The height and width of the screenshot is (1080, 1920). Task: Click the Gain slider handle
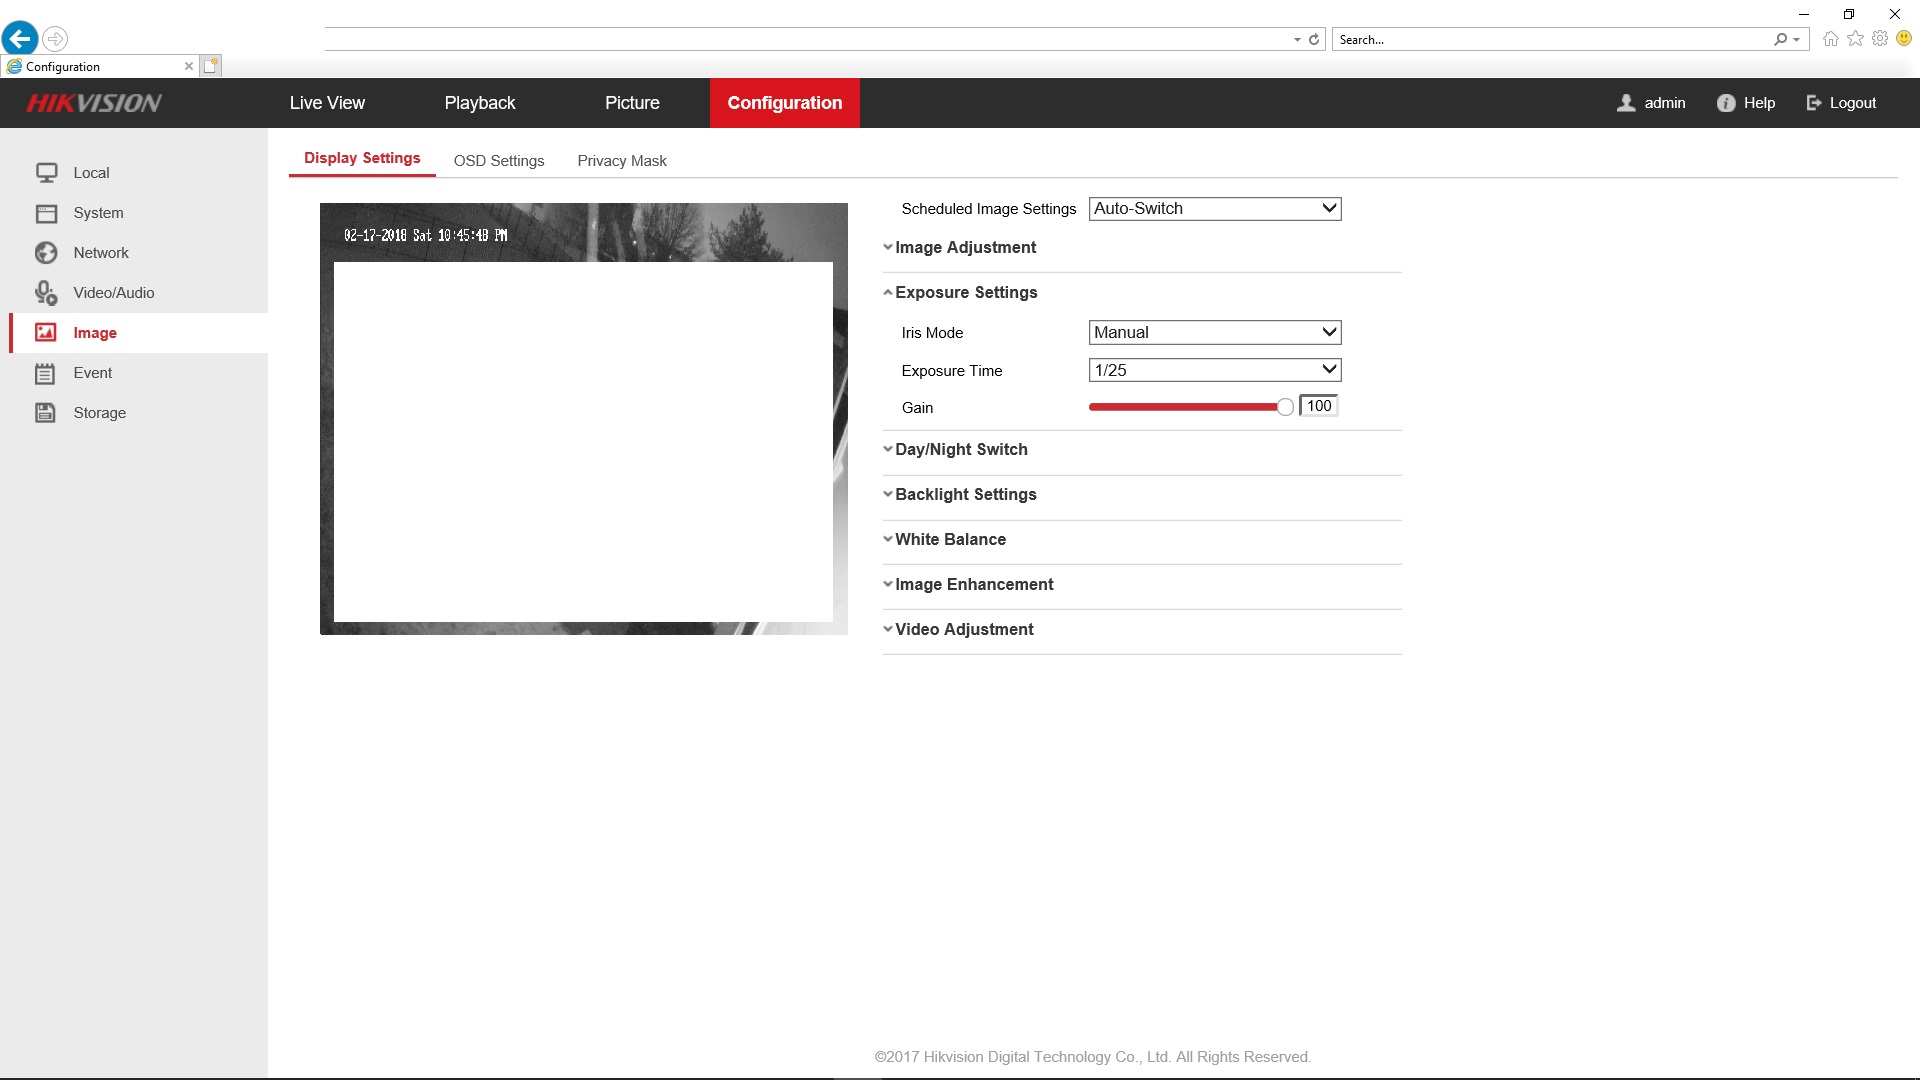[x=1285, y=407]
